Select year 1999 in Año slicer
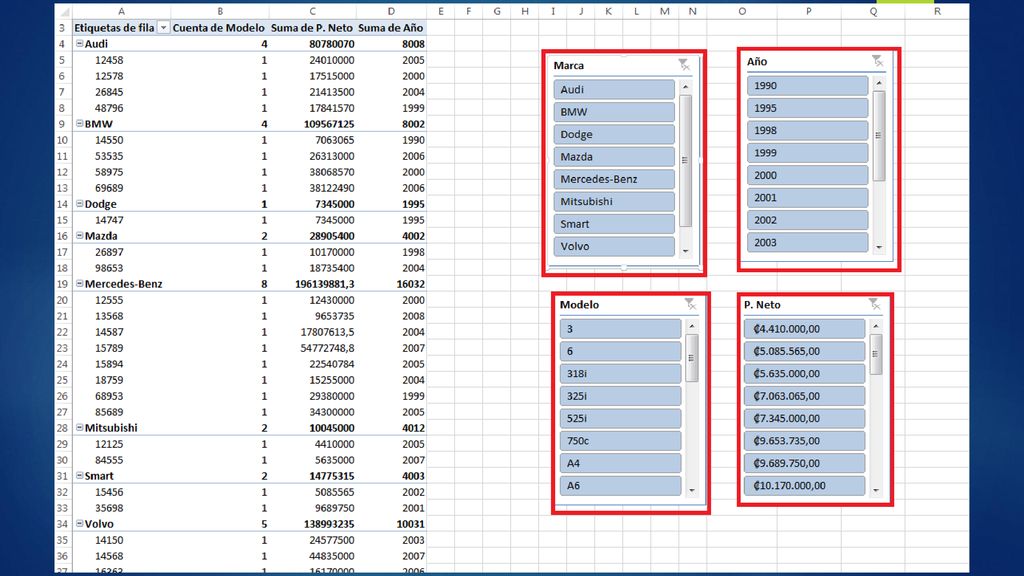 [807, 153]
